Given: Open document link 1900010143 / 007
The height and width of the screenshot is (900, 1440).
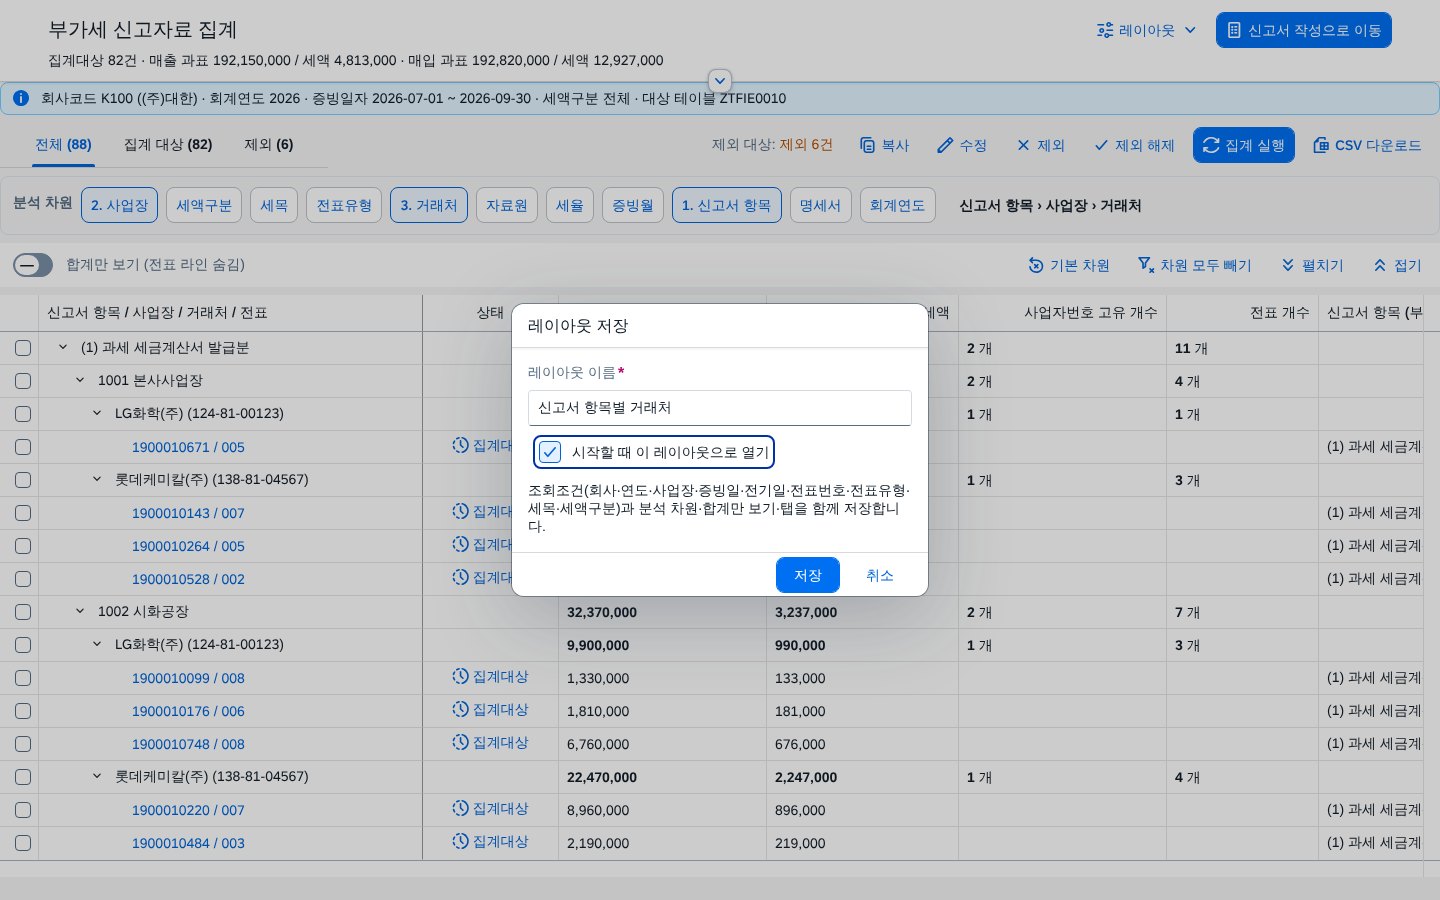Looking at the screenshot, I should [188, 513].
